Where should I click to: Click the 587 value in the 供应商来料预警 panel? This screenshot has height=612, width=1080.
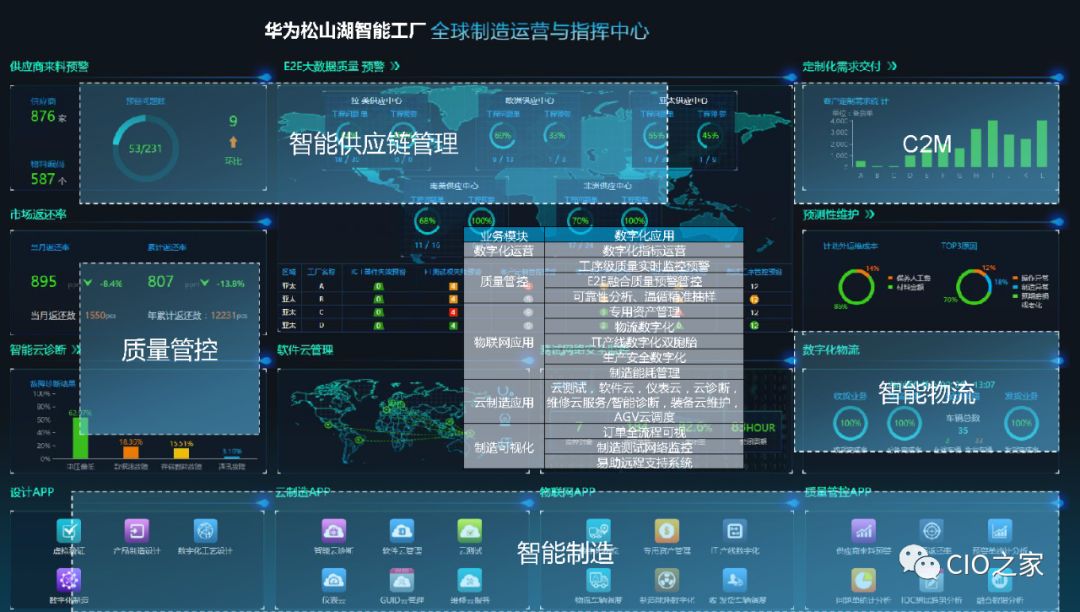coord(43,179)
